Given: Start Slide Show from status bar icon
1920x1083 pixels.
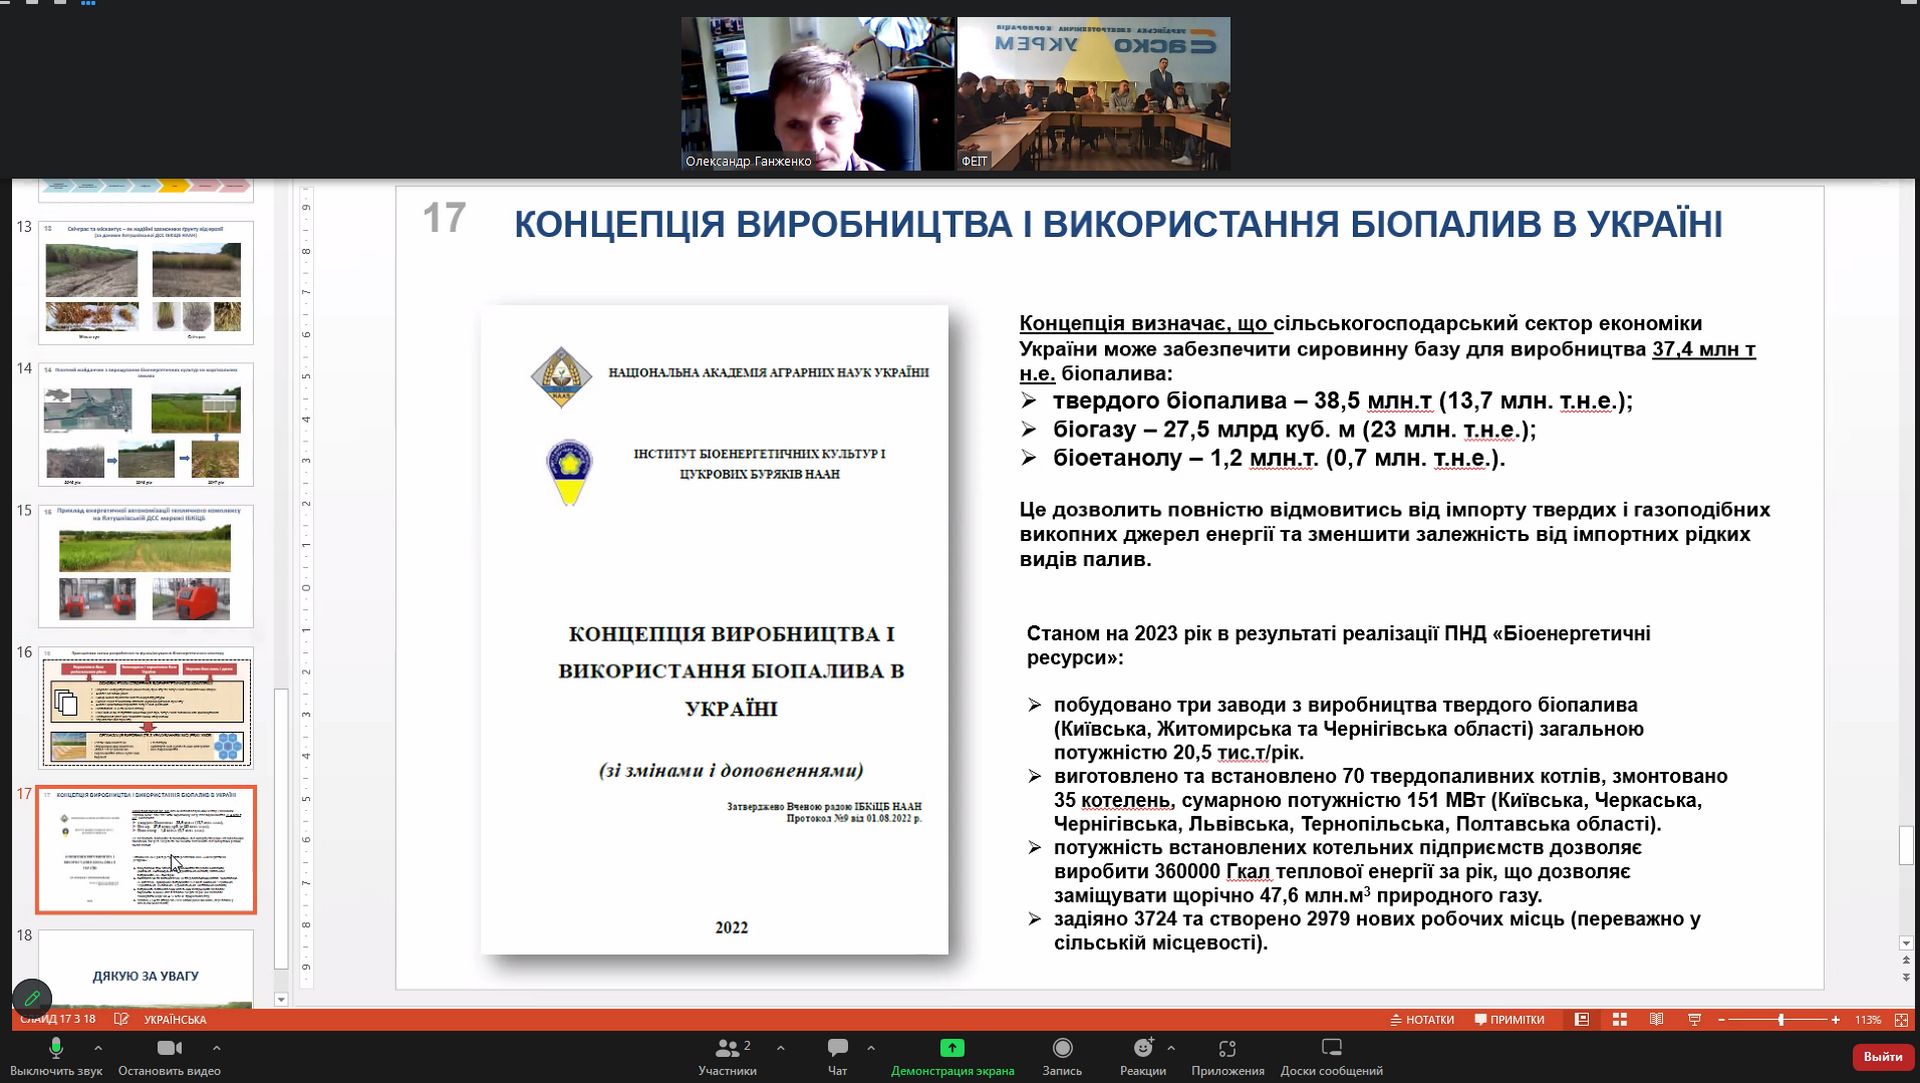Looking at the screenshot, I should point(1694,1020).
